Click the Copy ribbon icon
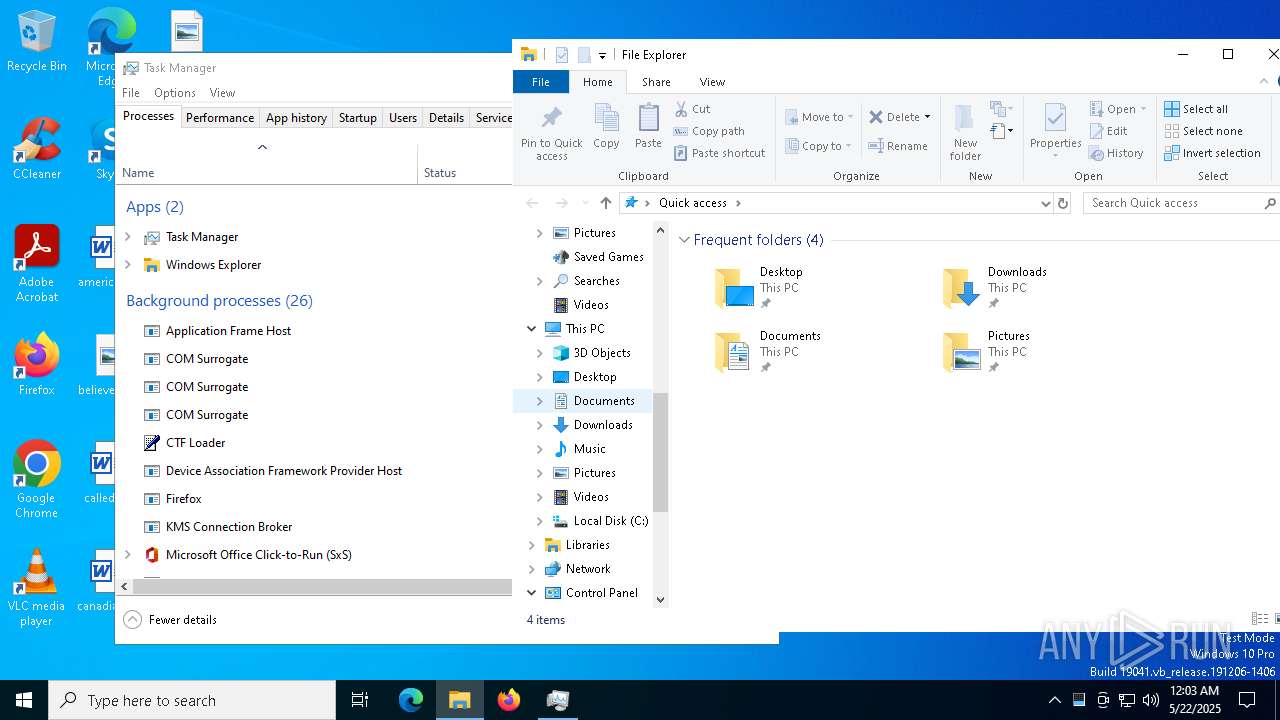The height and width of the screenshot is (720, 1280). tap(606, 127)
